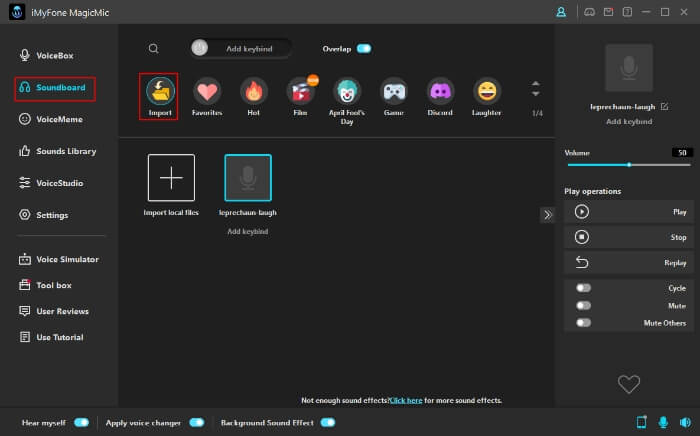Collapse the right panel with double chevron

tap(548, 215)
